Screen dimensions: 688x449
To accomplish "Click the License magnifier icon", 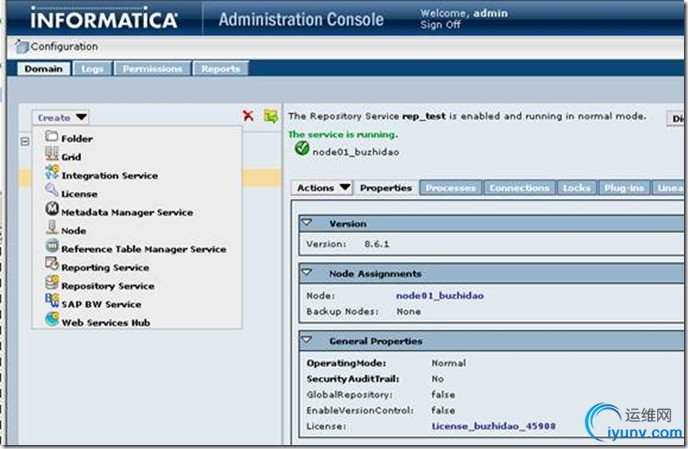I will [51, 190].
